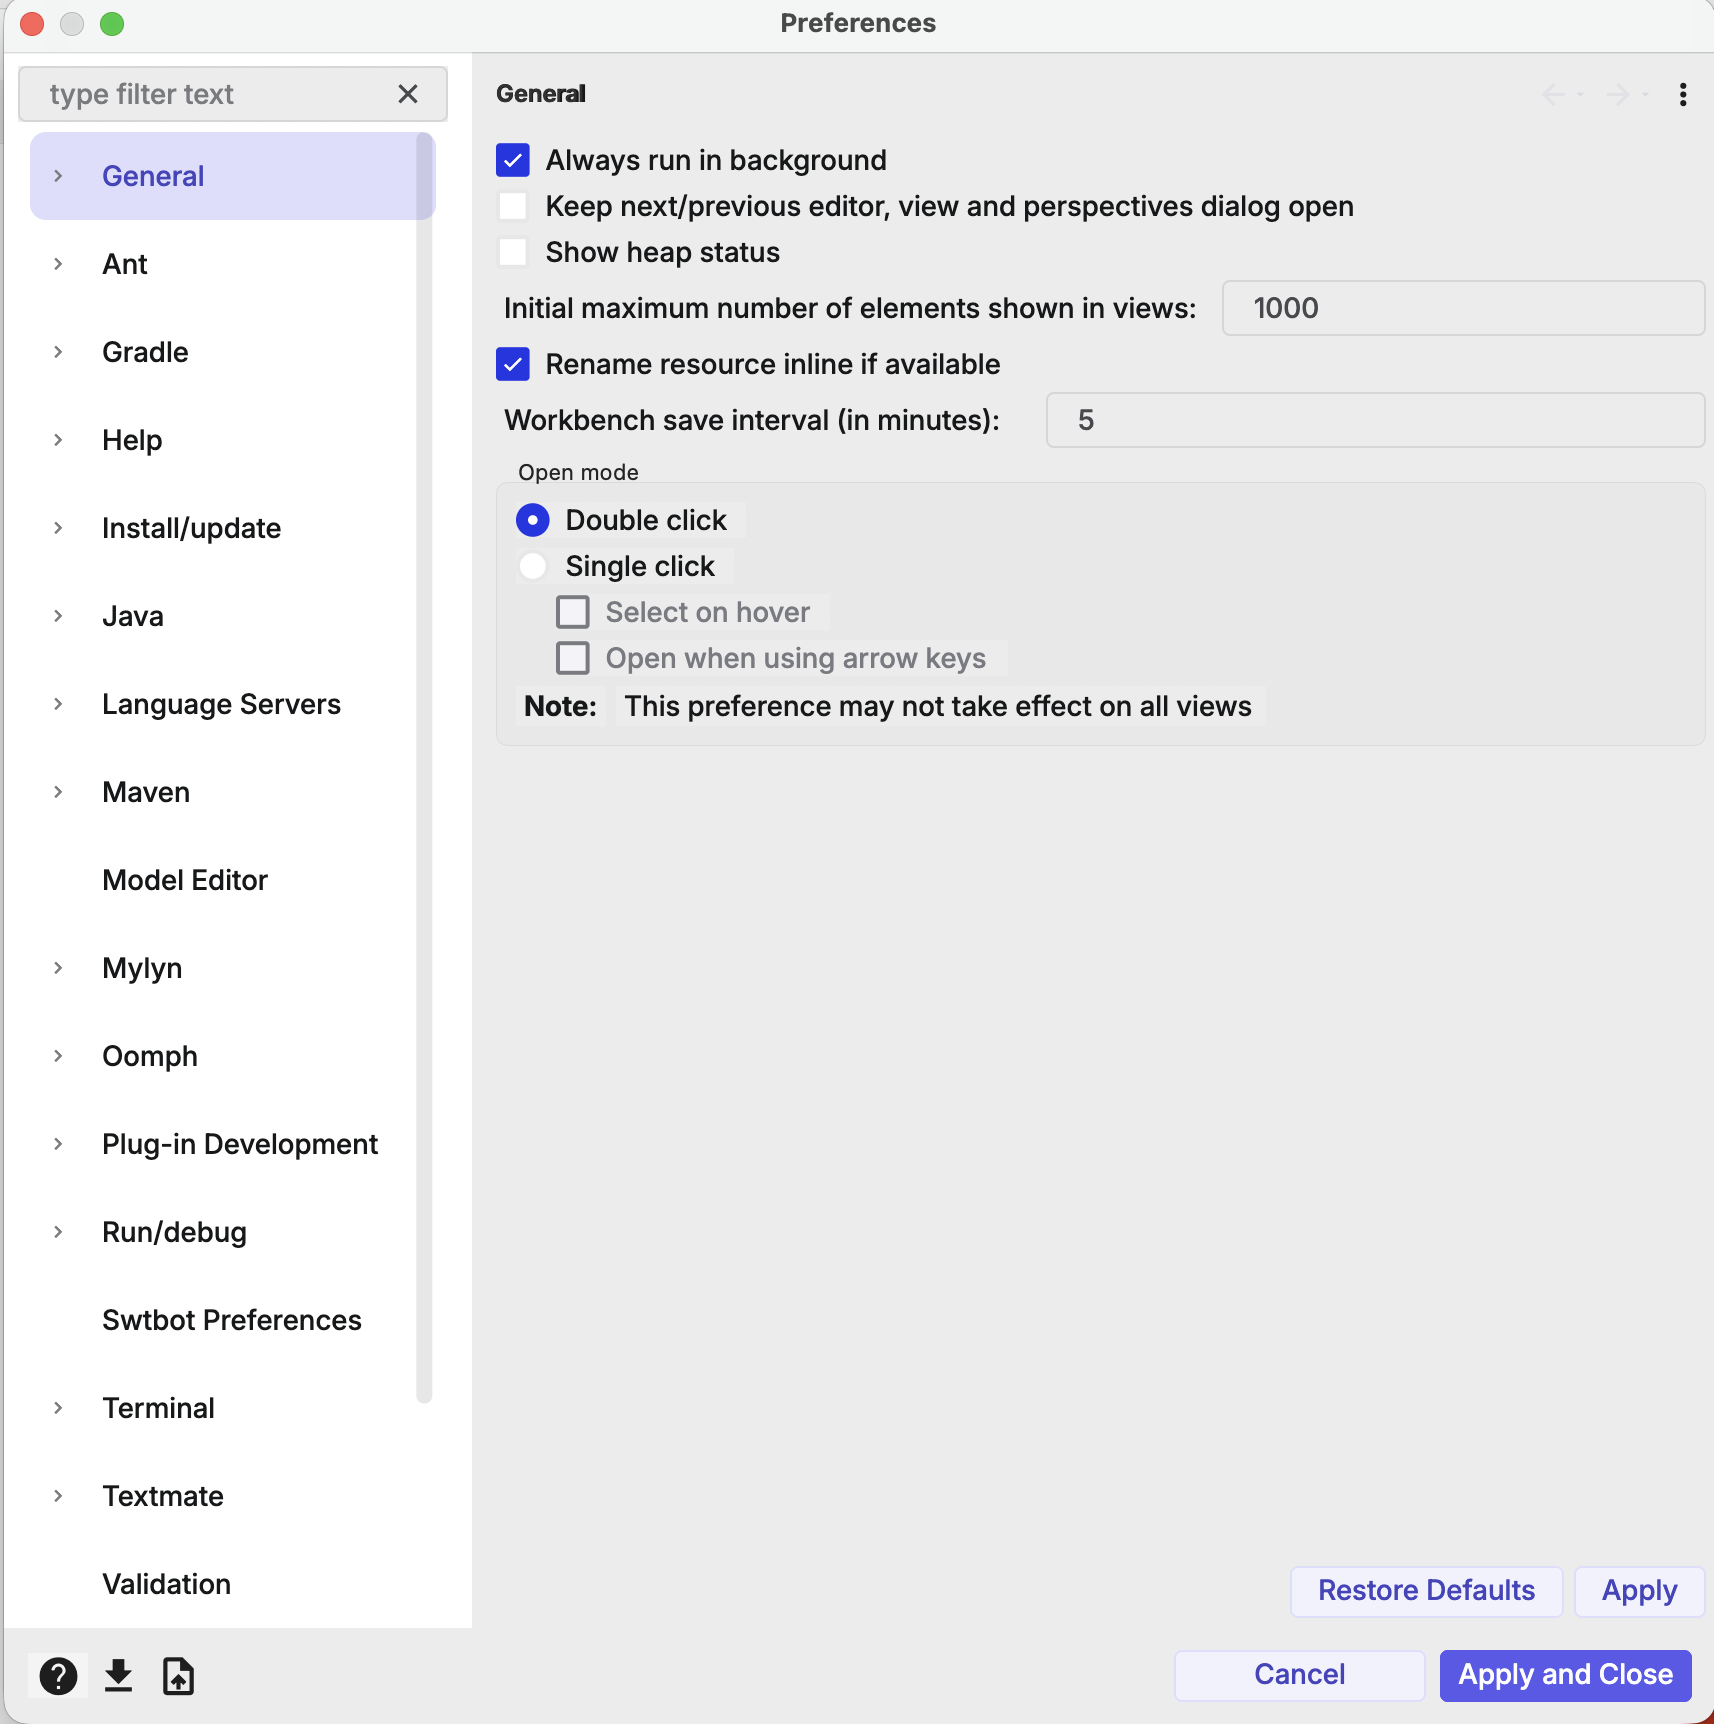Click the Apply and Close button
Image resolution: width=1714 pixels, height=1724 pixels.
(1565, 1674)
